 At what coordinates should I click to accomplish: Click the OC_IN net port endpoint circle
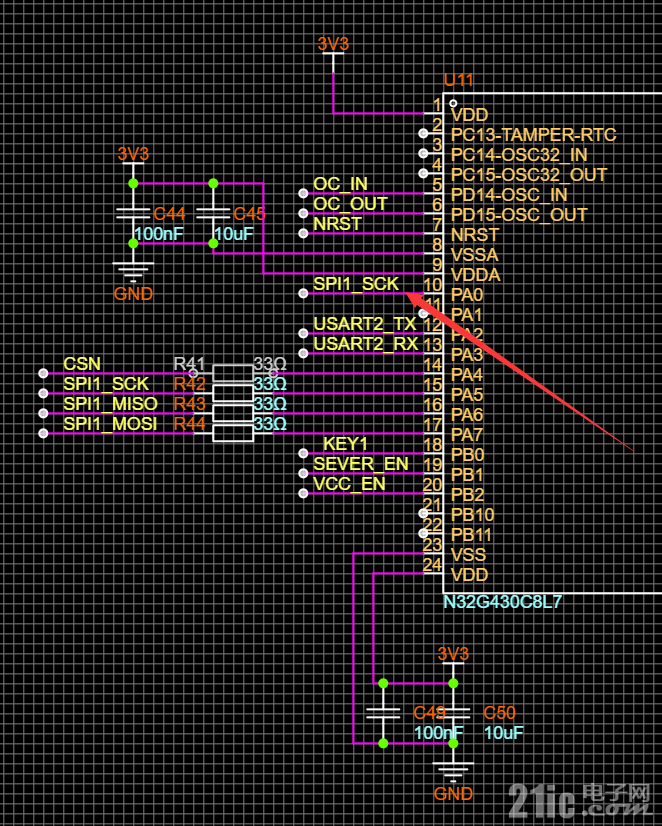[303, 193]
